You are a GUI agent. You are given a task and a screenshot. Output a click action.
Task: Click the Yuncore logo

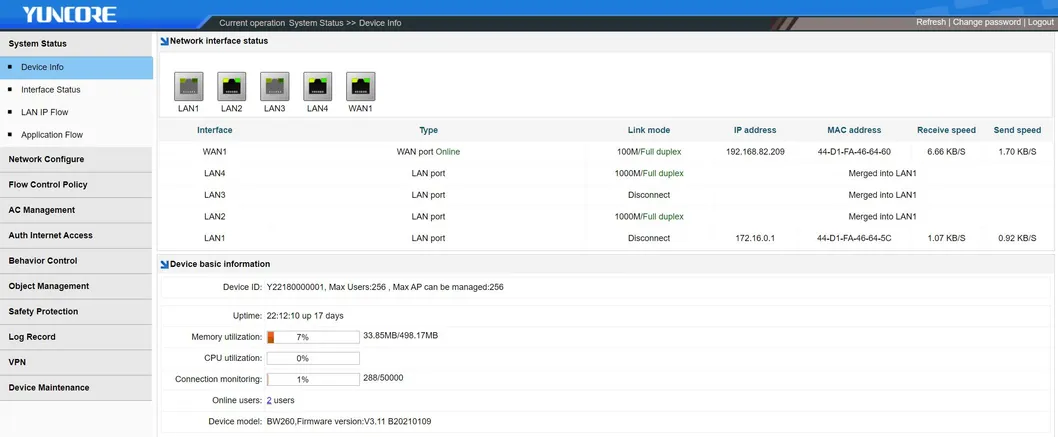pyautogui.click(x=70, y=15)
